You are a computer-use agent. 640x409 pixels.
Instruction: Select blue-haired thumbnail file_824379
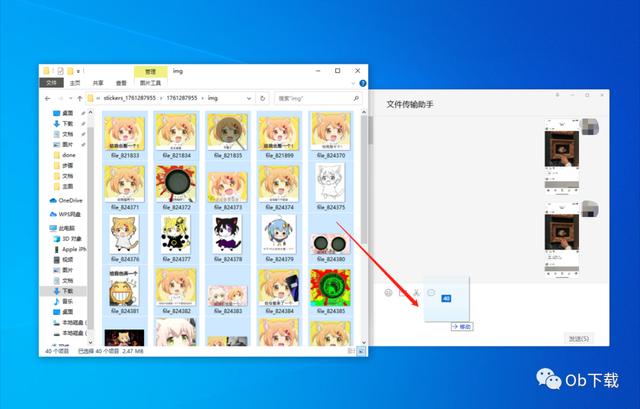click(x=279, y=234)
